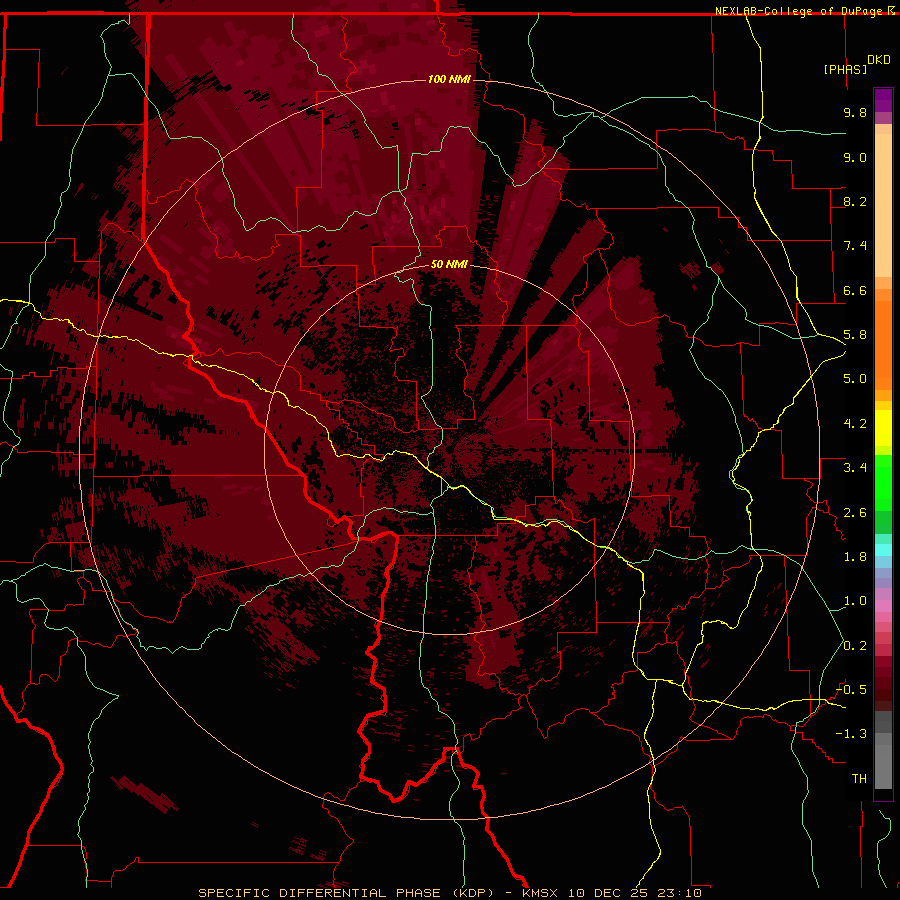Select the 8.2 scale value
The height and width of the screenshot is (900, 900).
pos(855,201)
